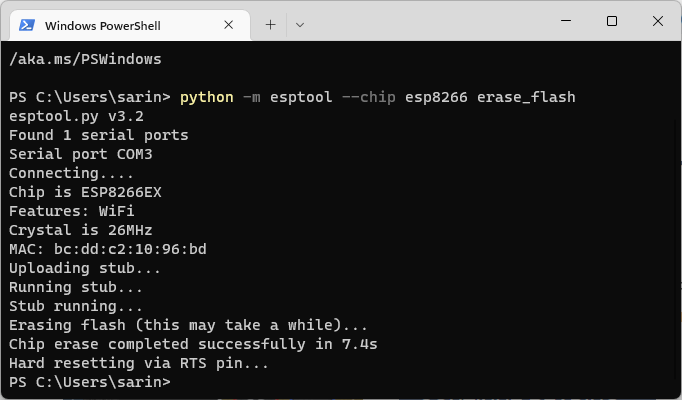Click the last PS C:\Users\sarin> prompt

tap(90, 382)
